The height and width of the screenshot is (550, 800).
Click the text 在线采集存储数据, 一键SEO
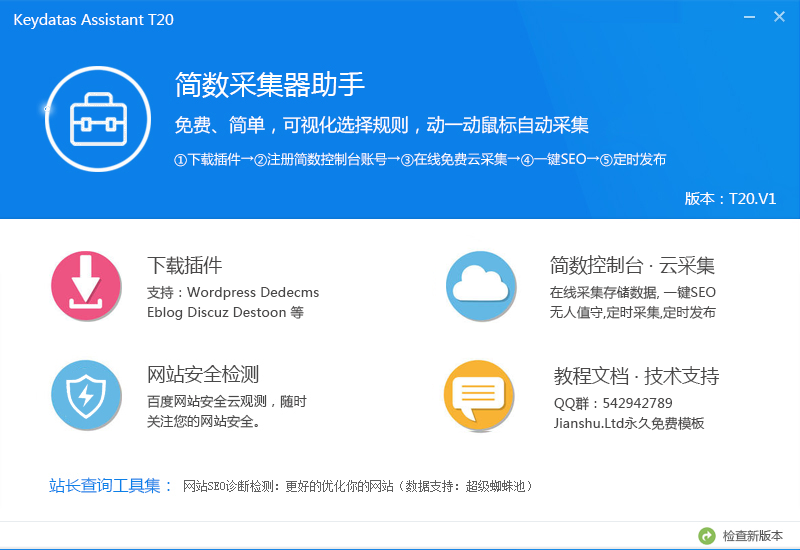(633, 292)
